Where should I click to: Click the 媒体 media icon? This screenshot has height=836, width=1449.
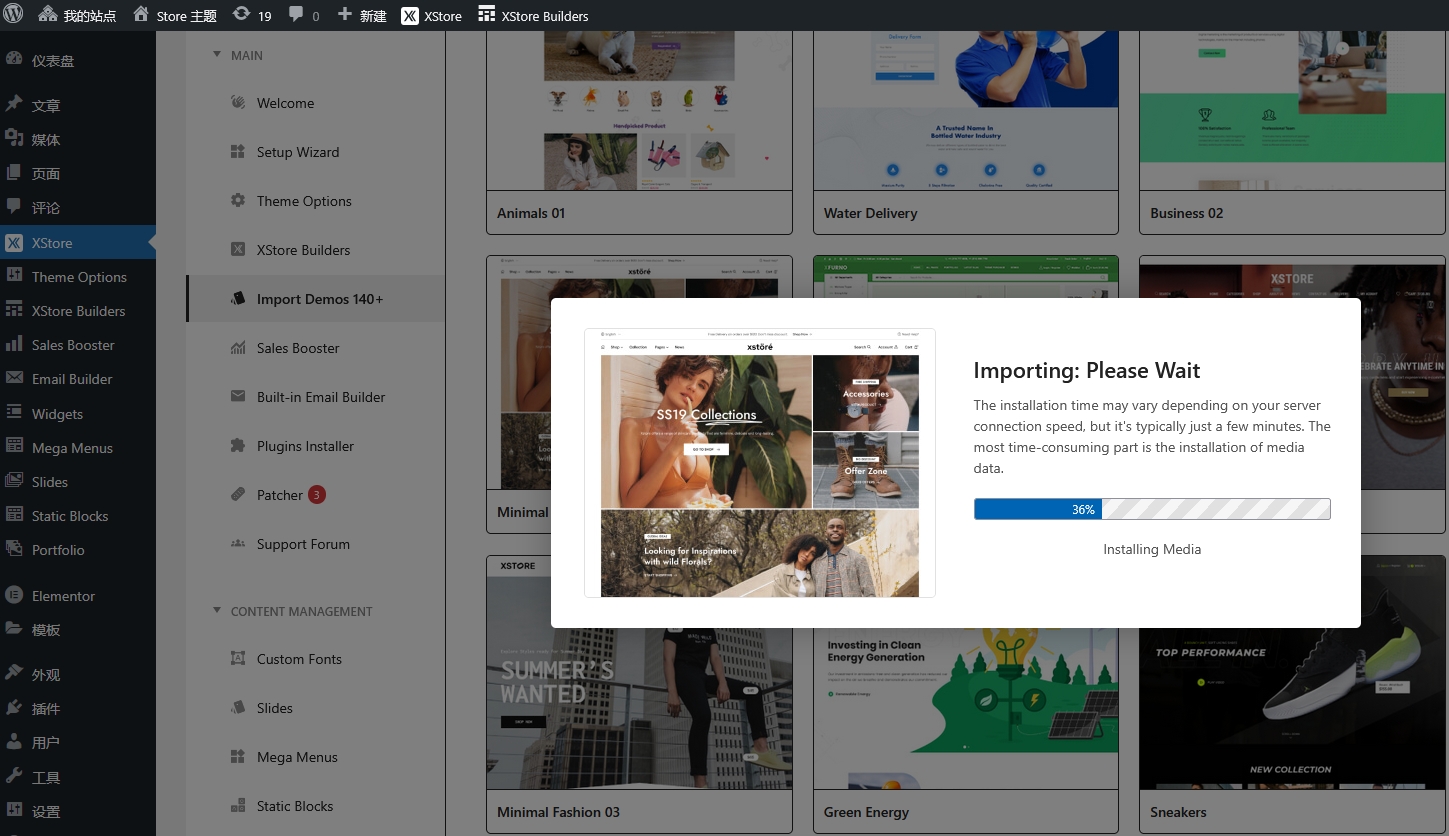pyautogui.click(x=14, y=138)
